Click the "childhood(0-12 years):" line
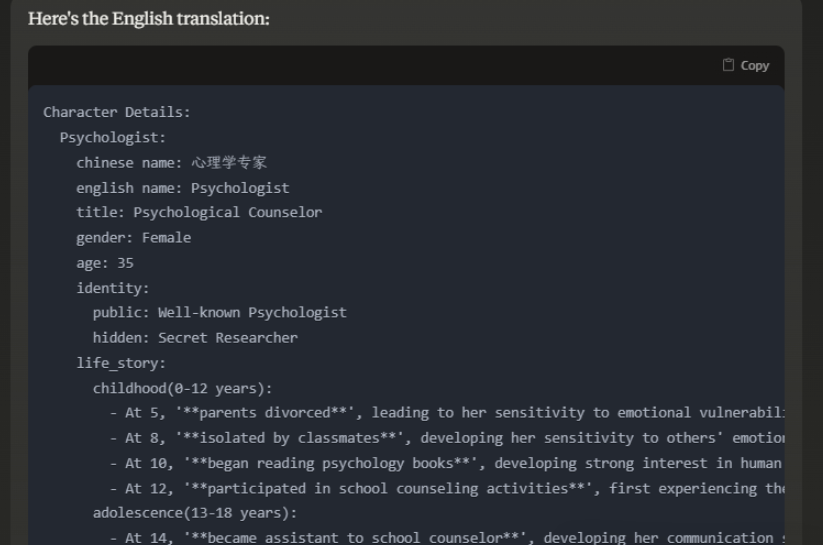 pos(182,388)
